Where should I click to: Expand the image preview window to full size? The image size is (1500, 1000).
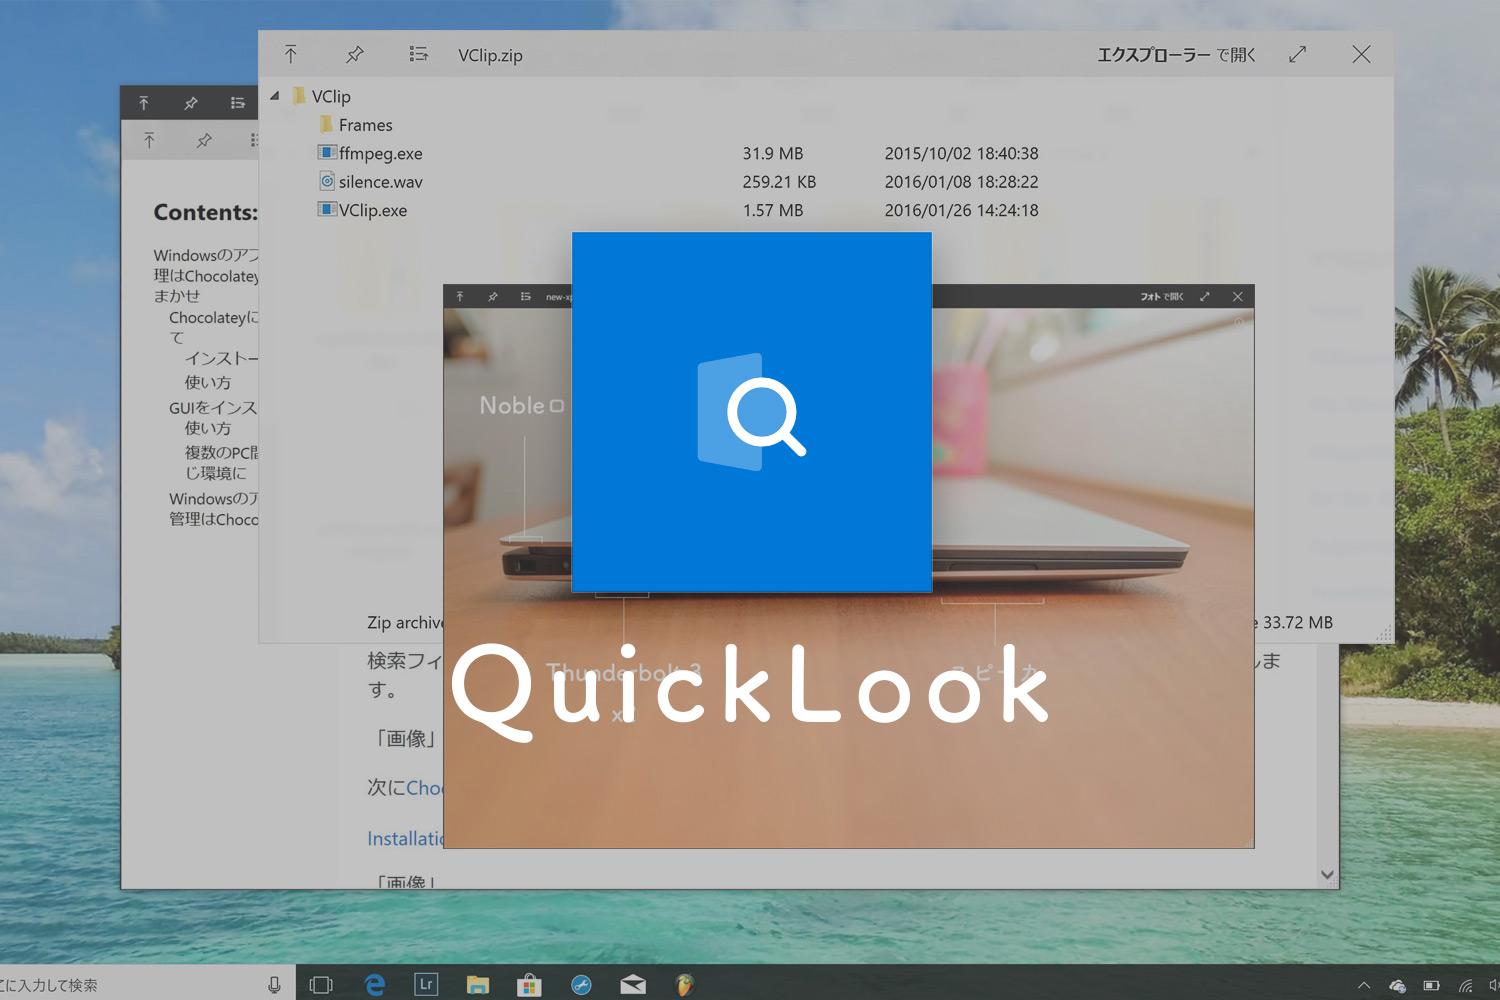pos(1205,296)
